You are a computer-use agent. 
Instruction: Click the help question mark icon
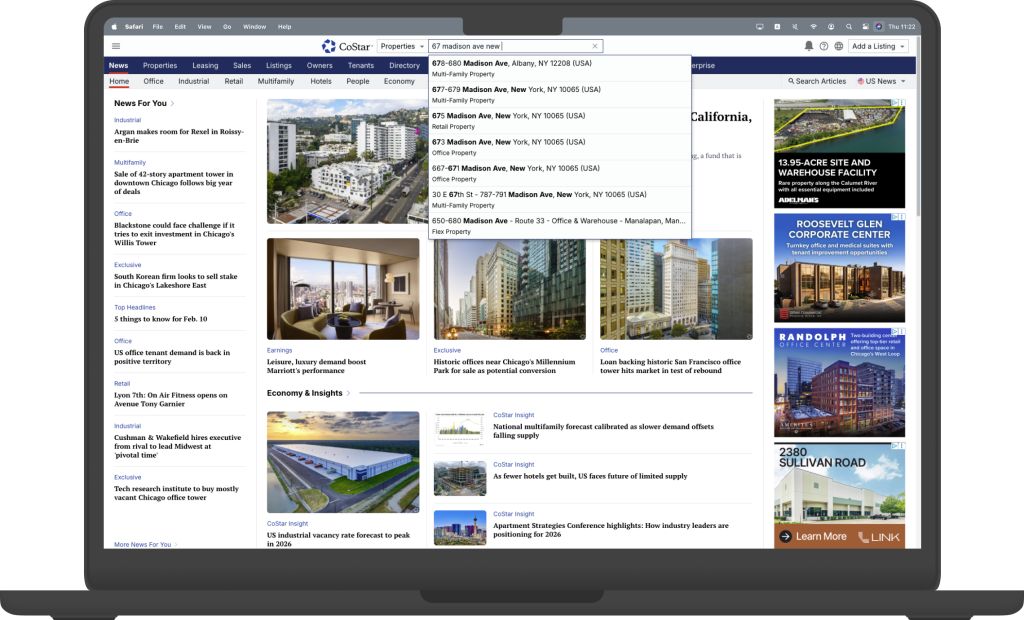click(x=824, y=46)
